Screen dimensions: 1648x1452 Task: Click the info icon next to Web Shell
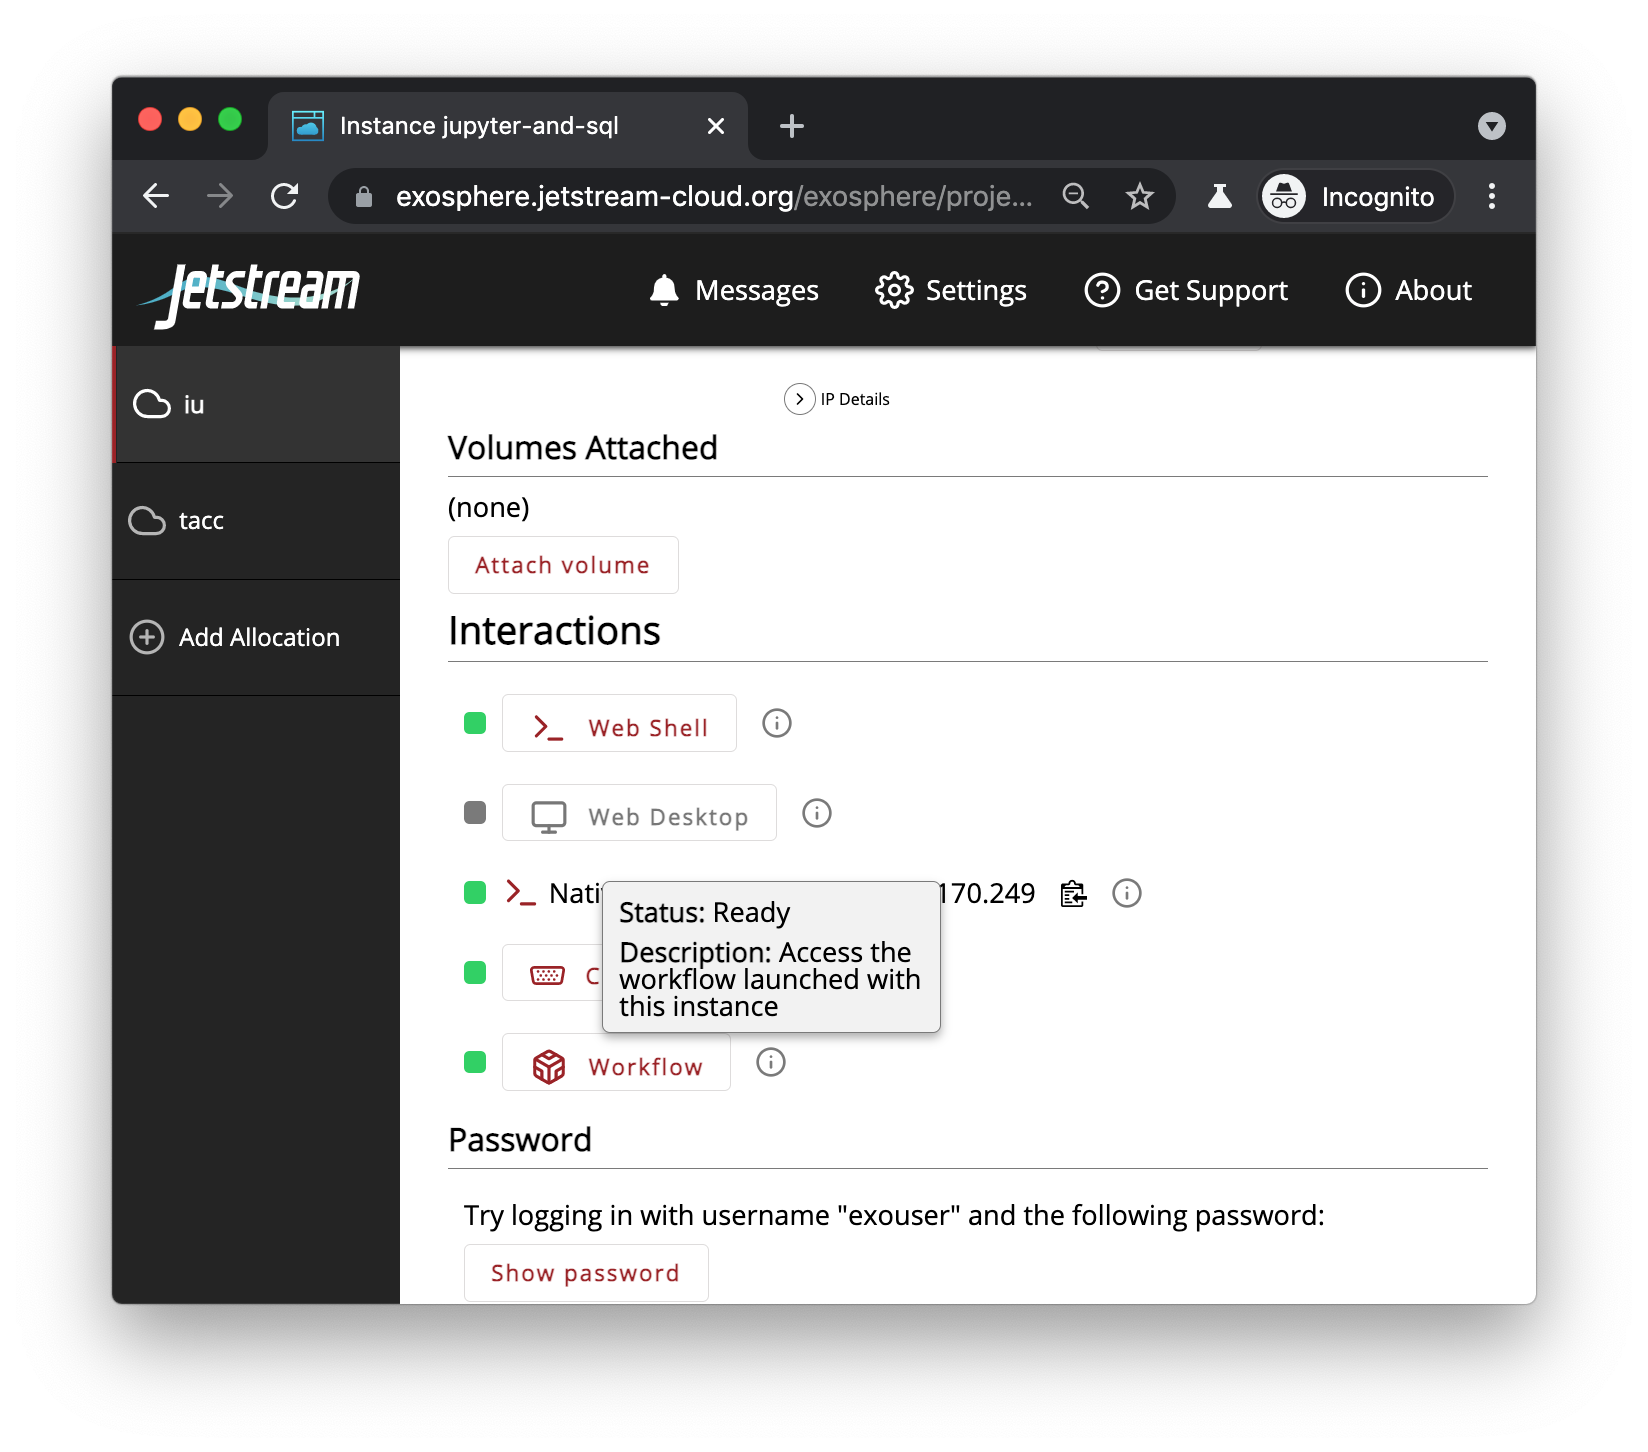[x=777, y=723]
